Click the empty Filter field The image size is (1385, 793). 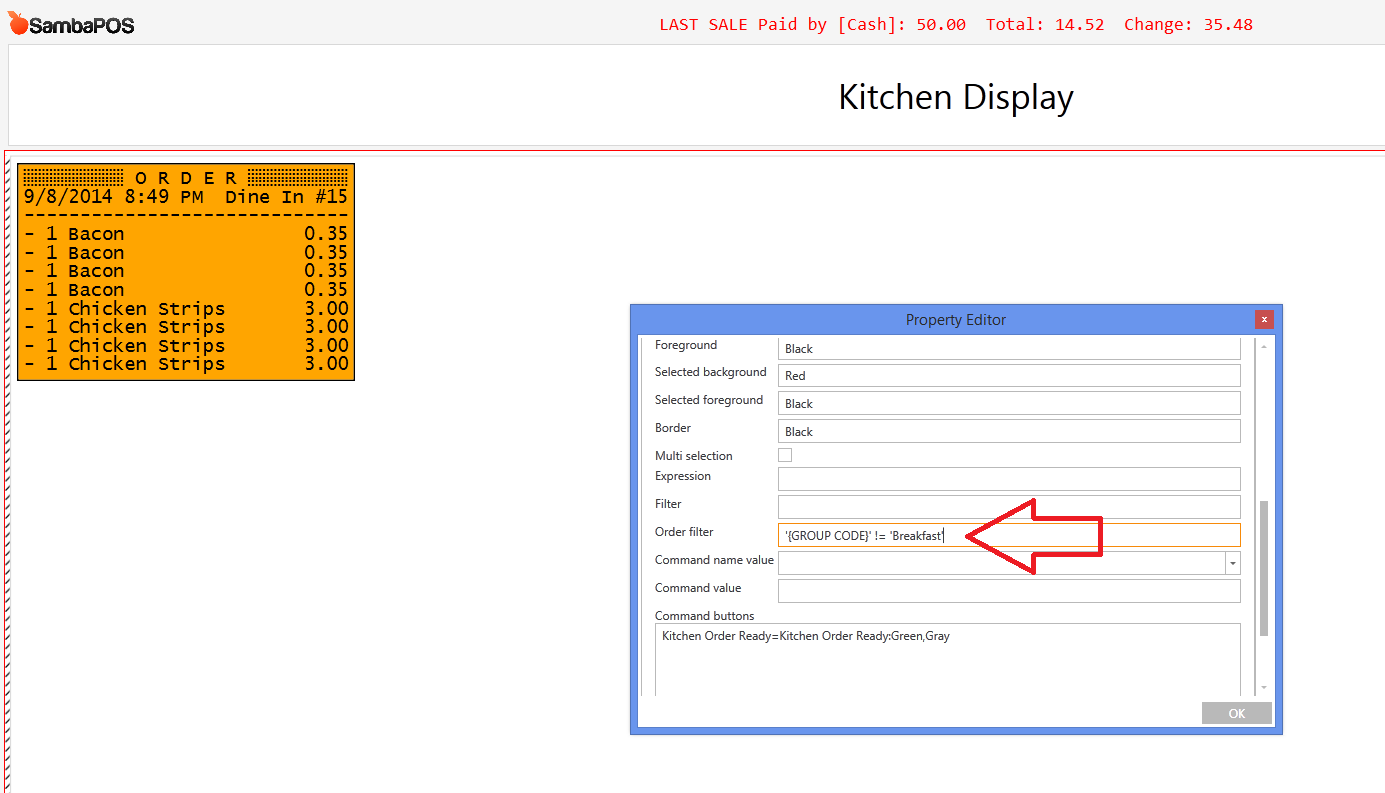[1008, 507]
